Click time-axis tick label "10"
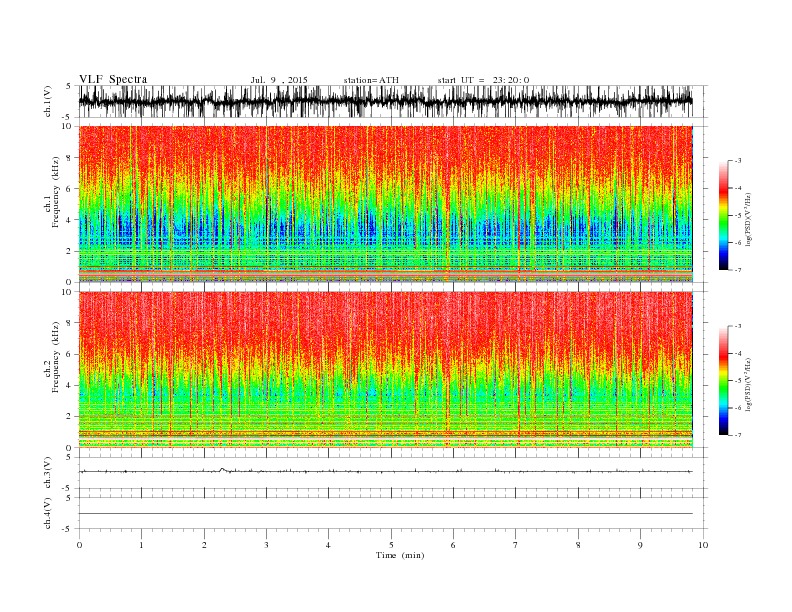Image resolution: width=792 pixels, height=612 pixels. (x=703, y=545)
